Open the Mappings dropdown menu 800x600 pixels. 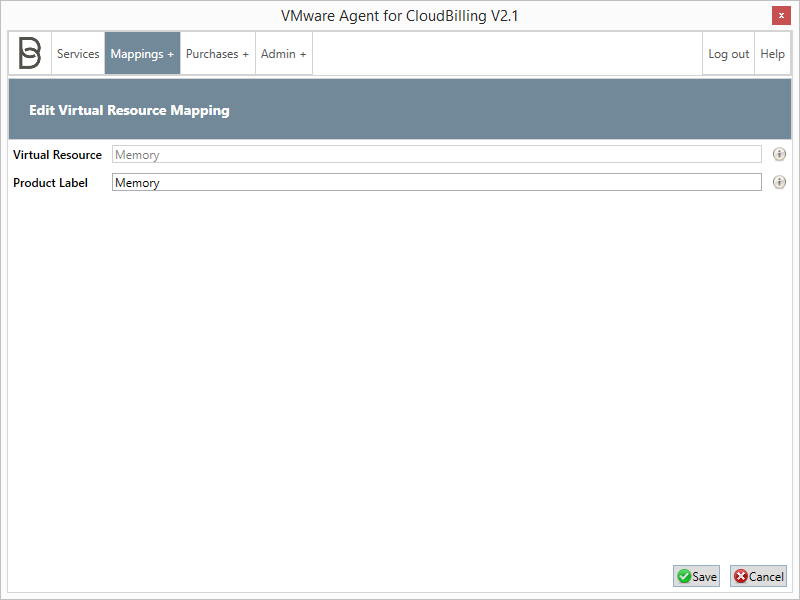click(x=141, y=53)
